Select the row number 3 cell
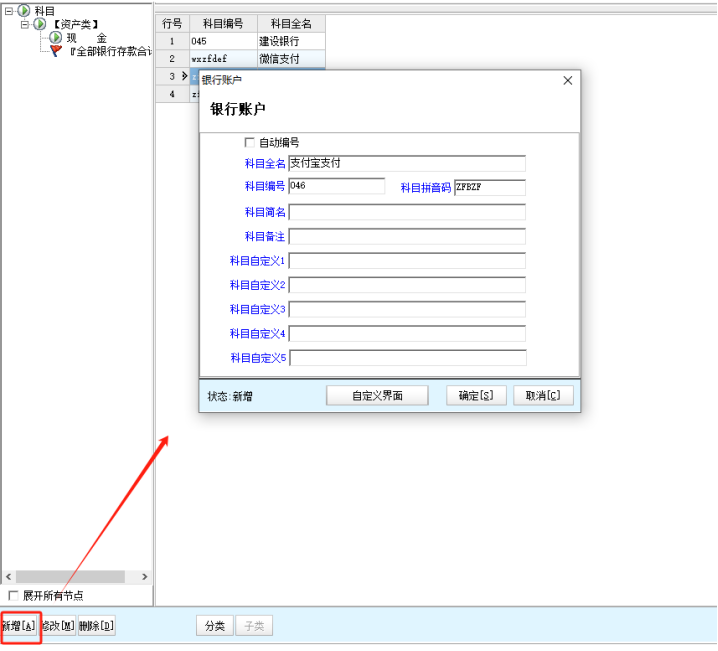718x651 pixels. pyautogui.click(x=172, y=76)
